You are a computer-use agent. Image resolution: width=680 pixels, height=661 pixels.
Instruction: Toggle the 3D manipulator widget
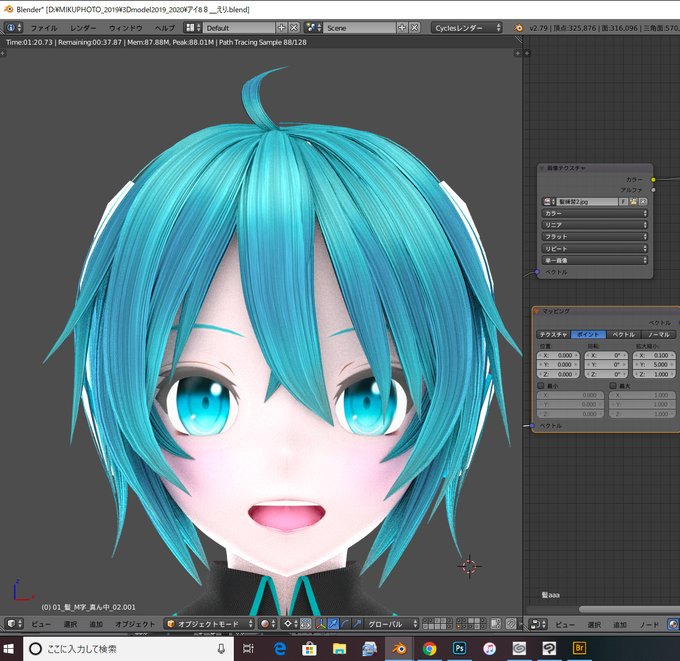click(321, 624)
